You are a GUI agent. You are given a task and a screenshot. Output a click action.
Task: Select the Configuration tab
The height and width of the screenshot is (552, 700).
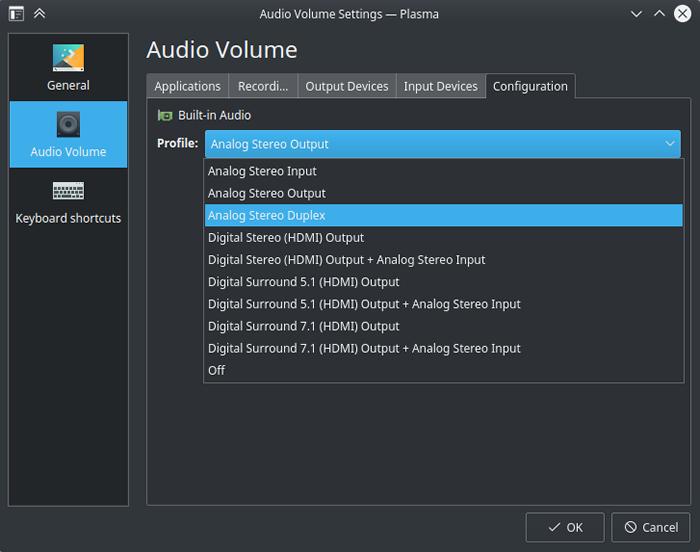(x=530, y=86)
